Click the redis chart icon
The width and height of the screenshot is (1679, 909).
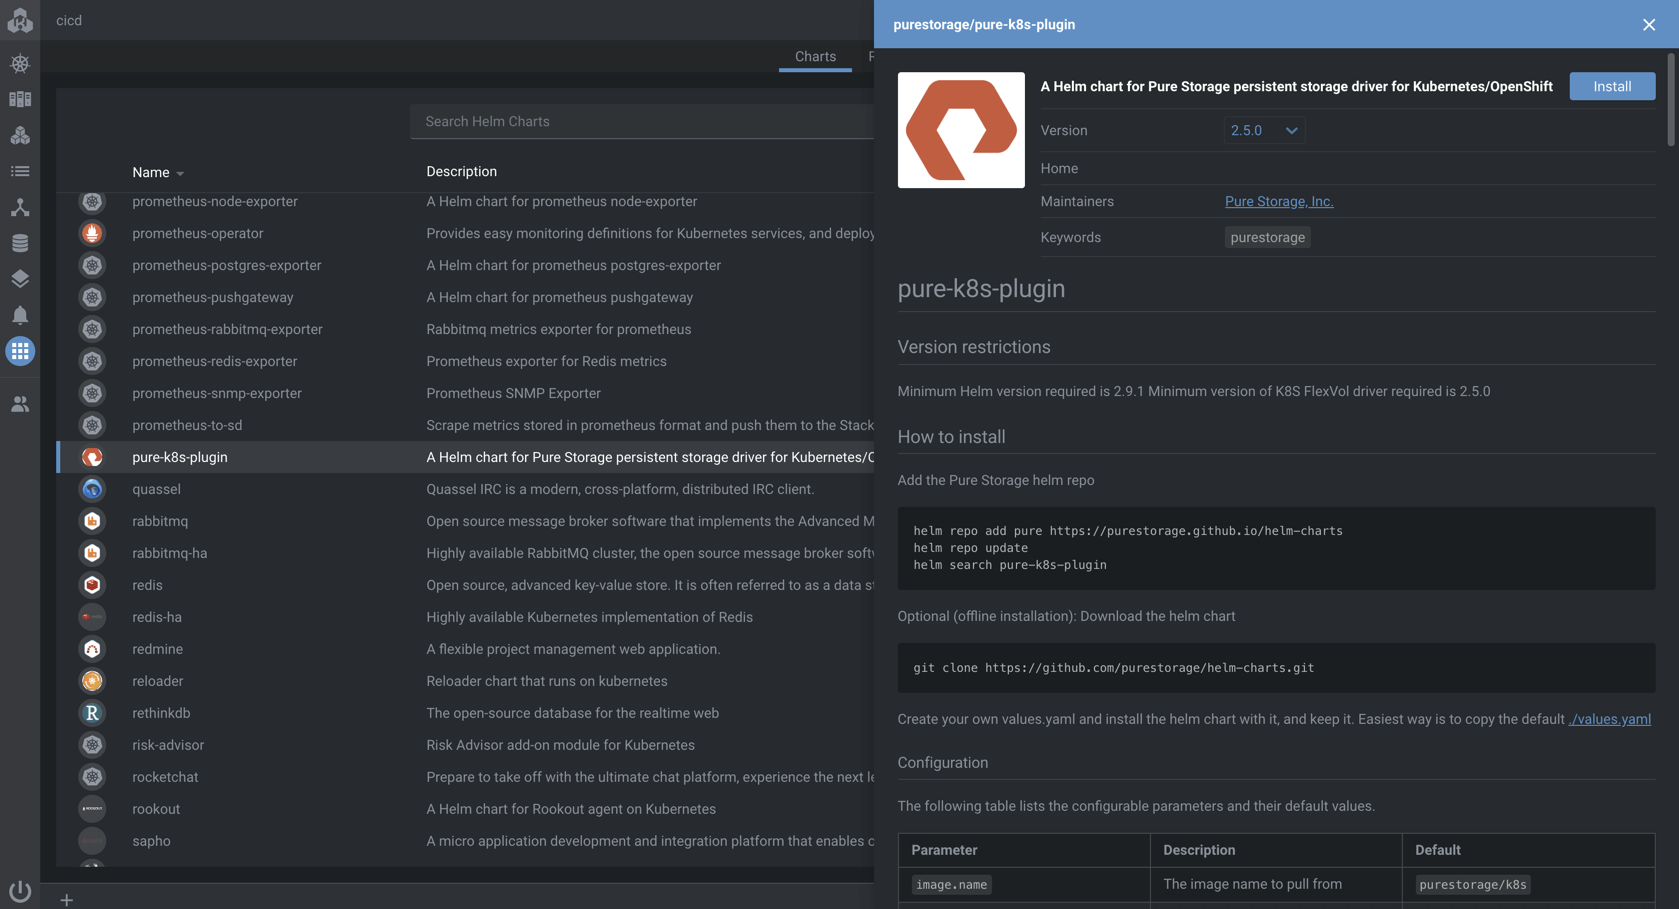[x=92, y=585]
